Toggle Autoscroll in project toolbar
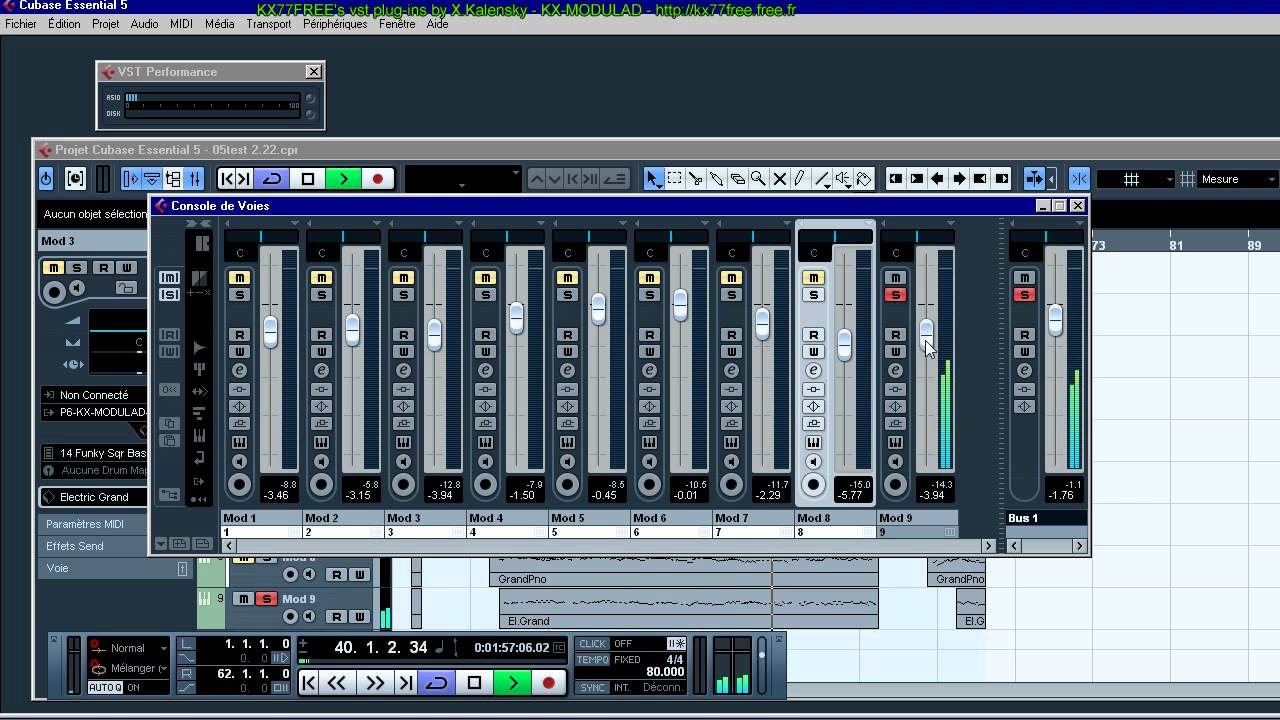This screenshot has height=720, width=1280. pyautogui.click(x=1034, y=179)
